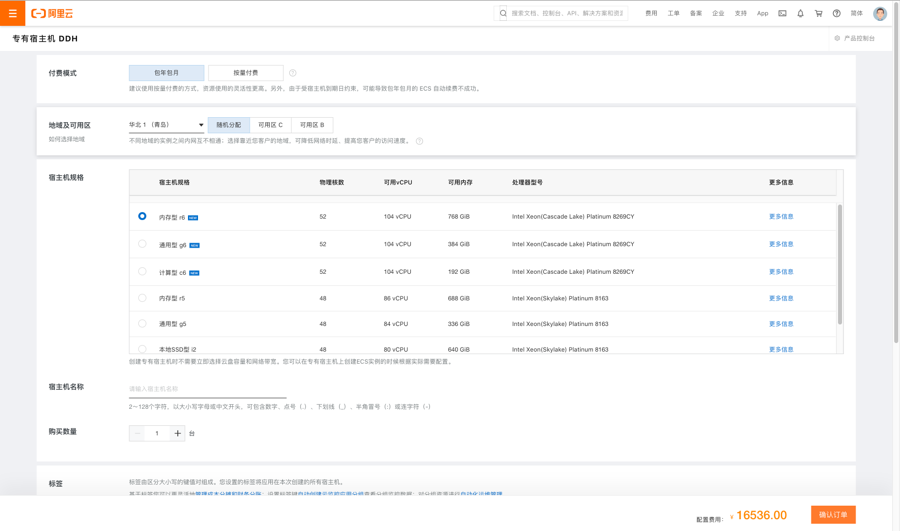The height and width of the screenshot is (531, 900).
Task: Click 更多信息 for 内存型 r5 row
Action: [781, 298]
